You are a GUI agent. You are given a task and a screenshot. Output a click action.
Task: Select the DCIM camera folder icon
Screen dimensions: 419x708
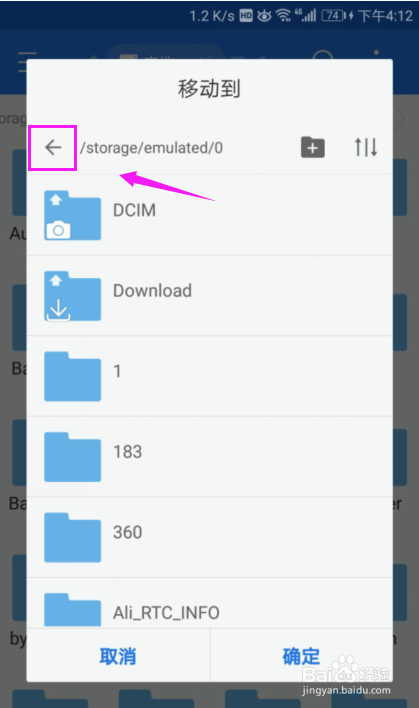pyautogui.click(x=72, y=215)
